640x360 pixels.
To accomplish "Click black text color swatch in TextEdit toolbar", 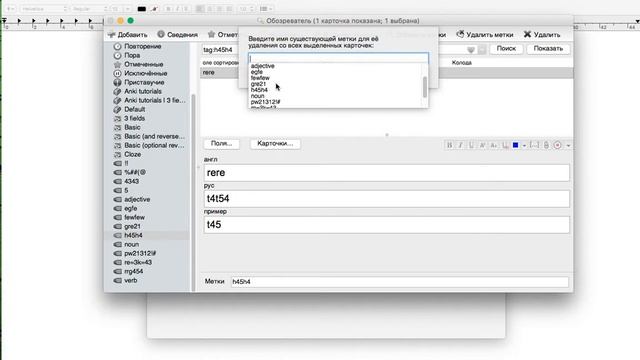I will 142,9.
